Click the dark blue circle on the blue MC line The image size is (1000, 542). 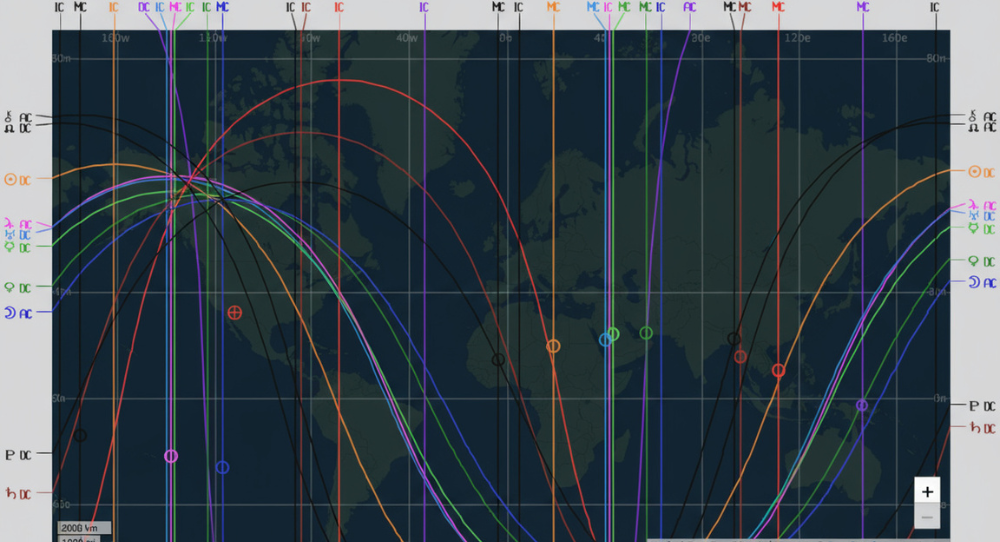tap(222, 467)
